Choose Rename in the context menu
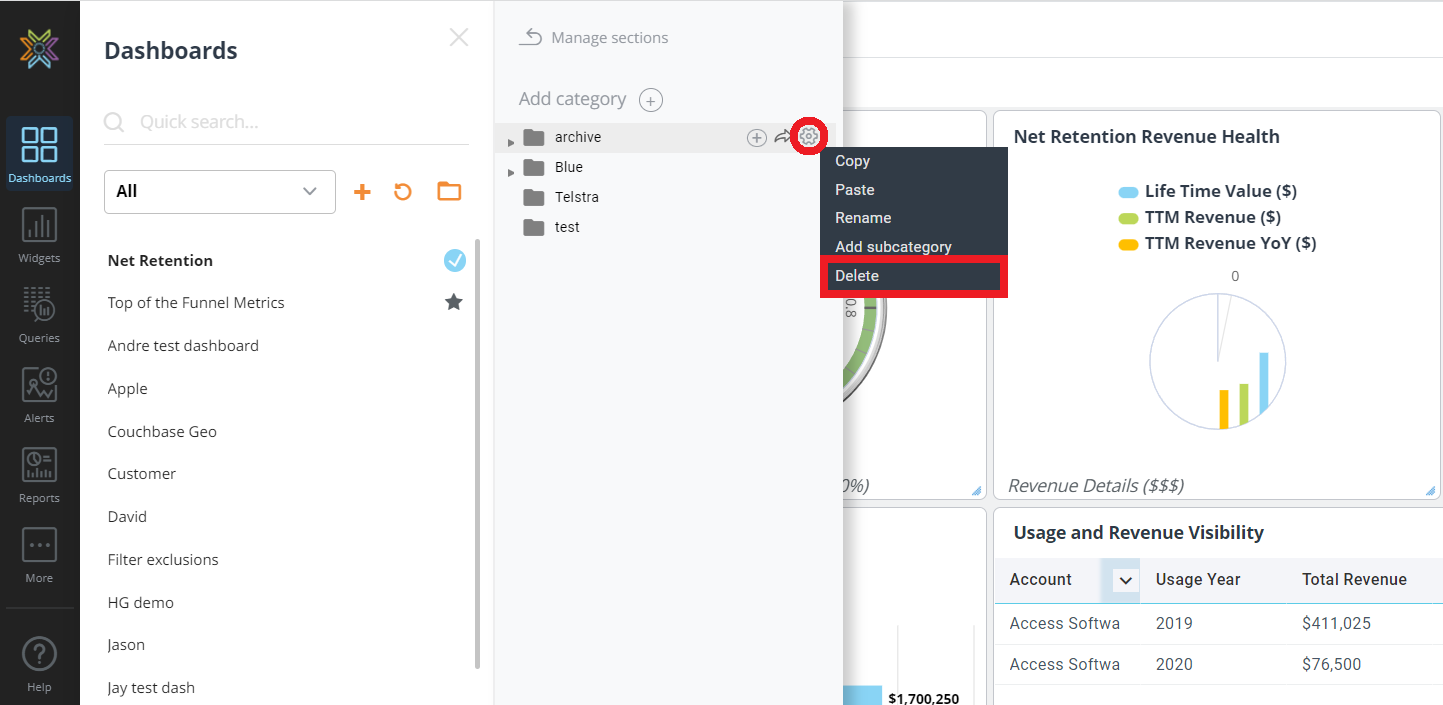 click(863, 218)
